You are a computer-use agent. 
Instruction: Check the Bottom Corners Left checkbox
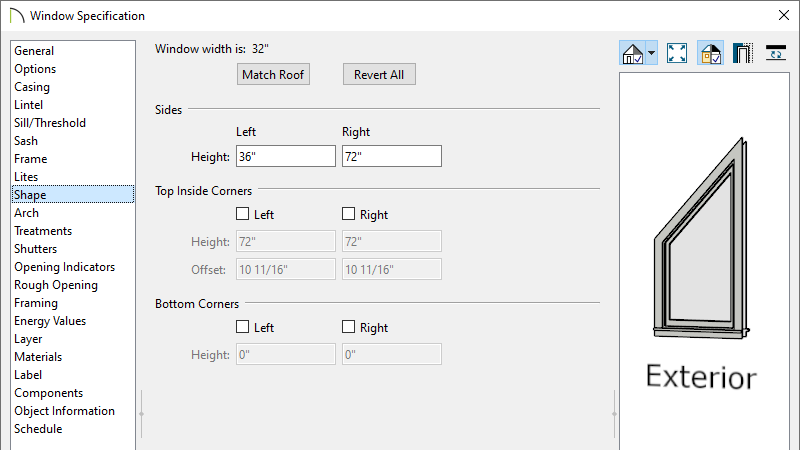[x=242, y=327]
